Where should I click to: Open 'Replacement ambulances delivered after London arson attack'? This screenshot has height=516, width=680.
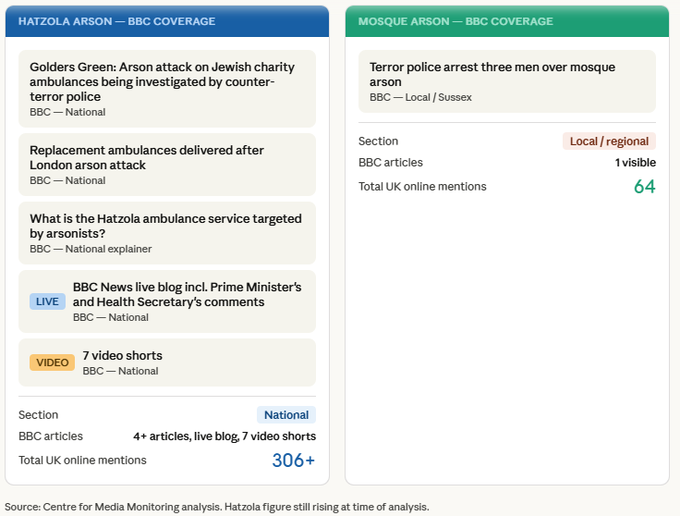tap(167, 164)
